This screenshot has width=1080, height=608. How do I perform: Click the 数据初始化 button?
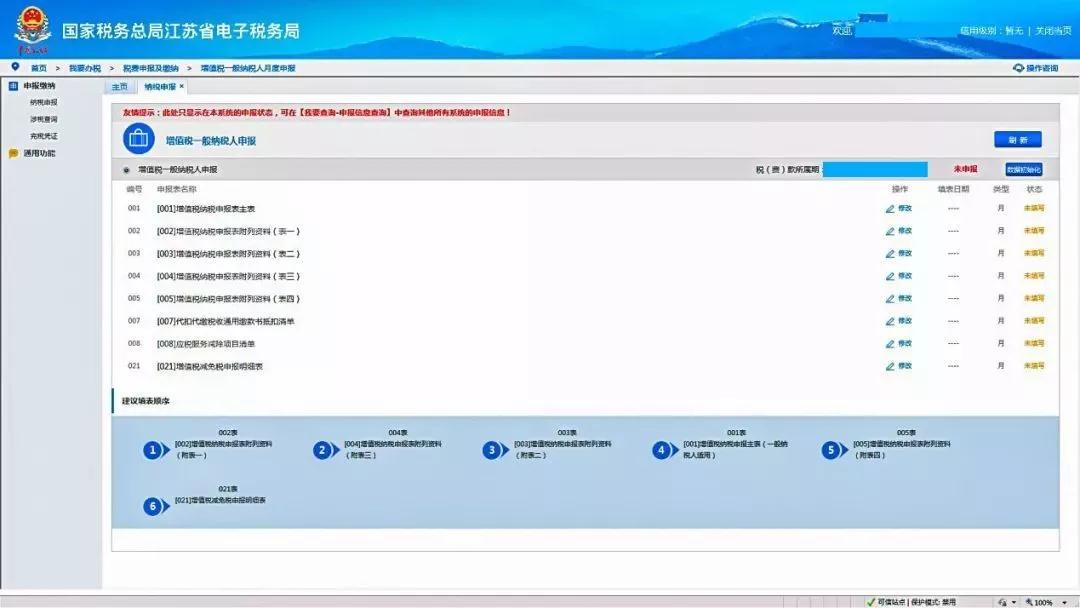[x=1024, y=169]
